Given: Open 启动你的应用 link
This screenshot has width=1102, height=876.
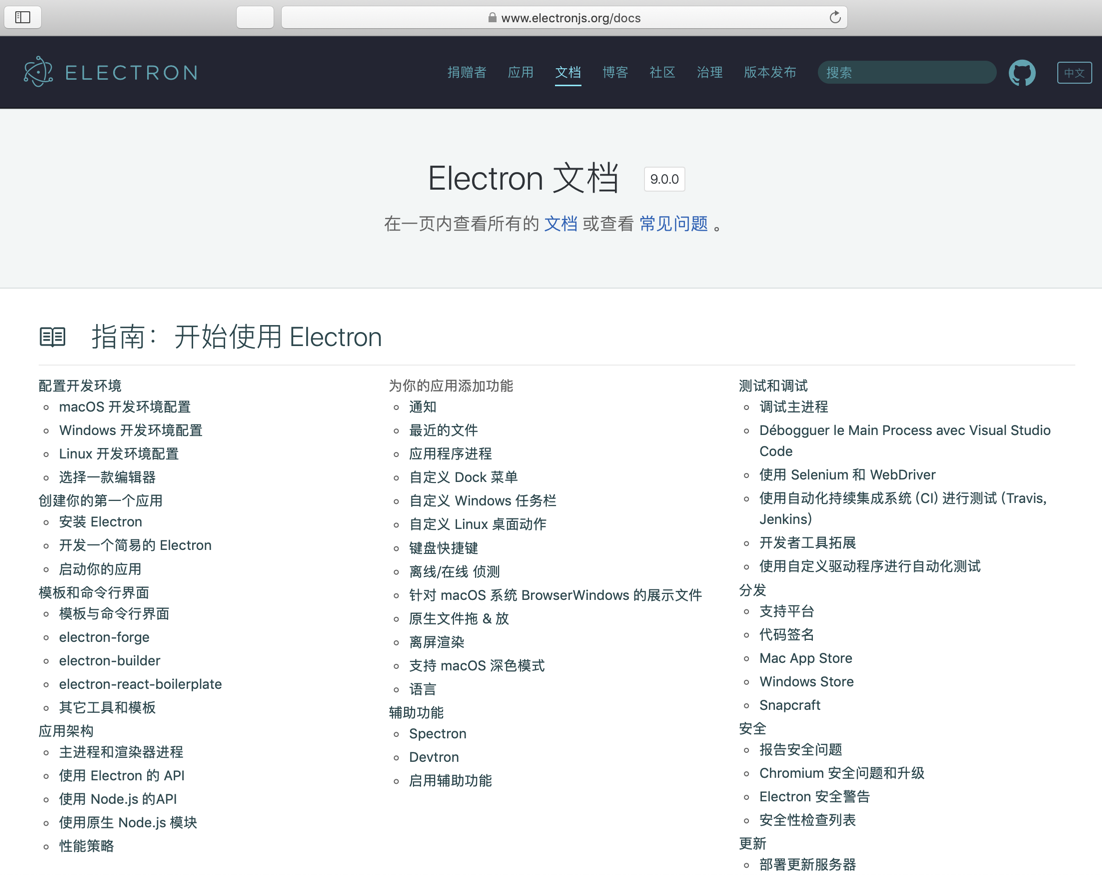Looking at the screenshot, I should (x=101, y=569).
